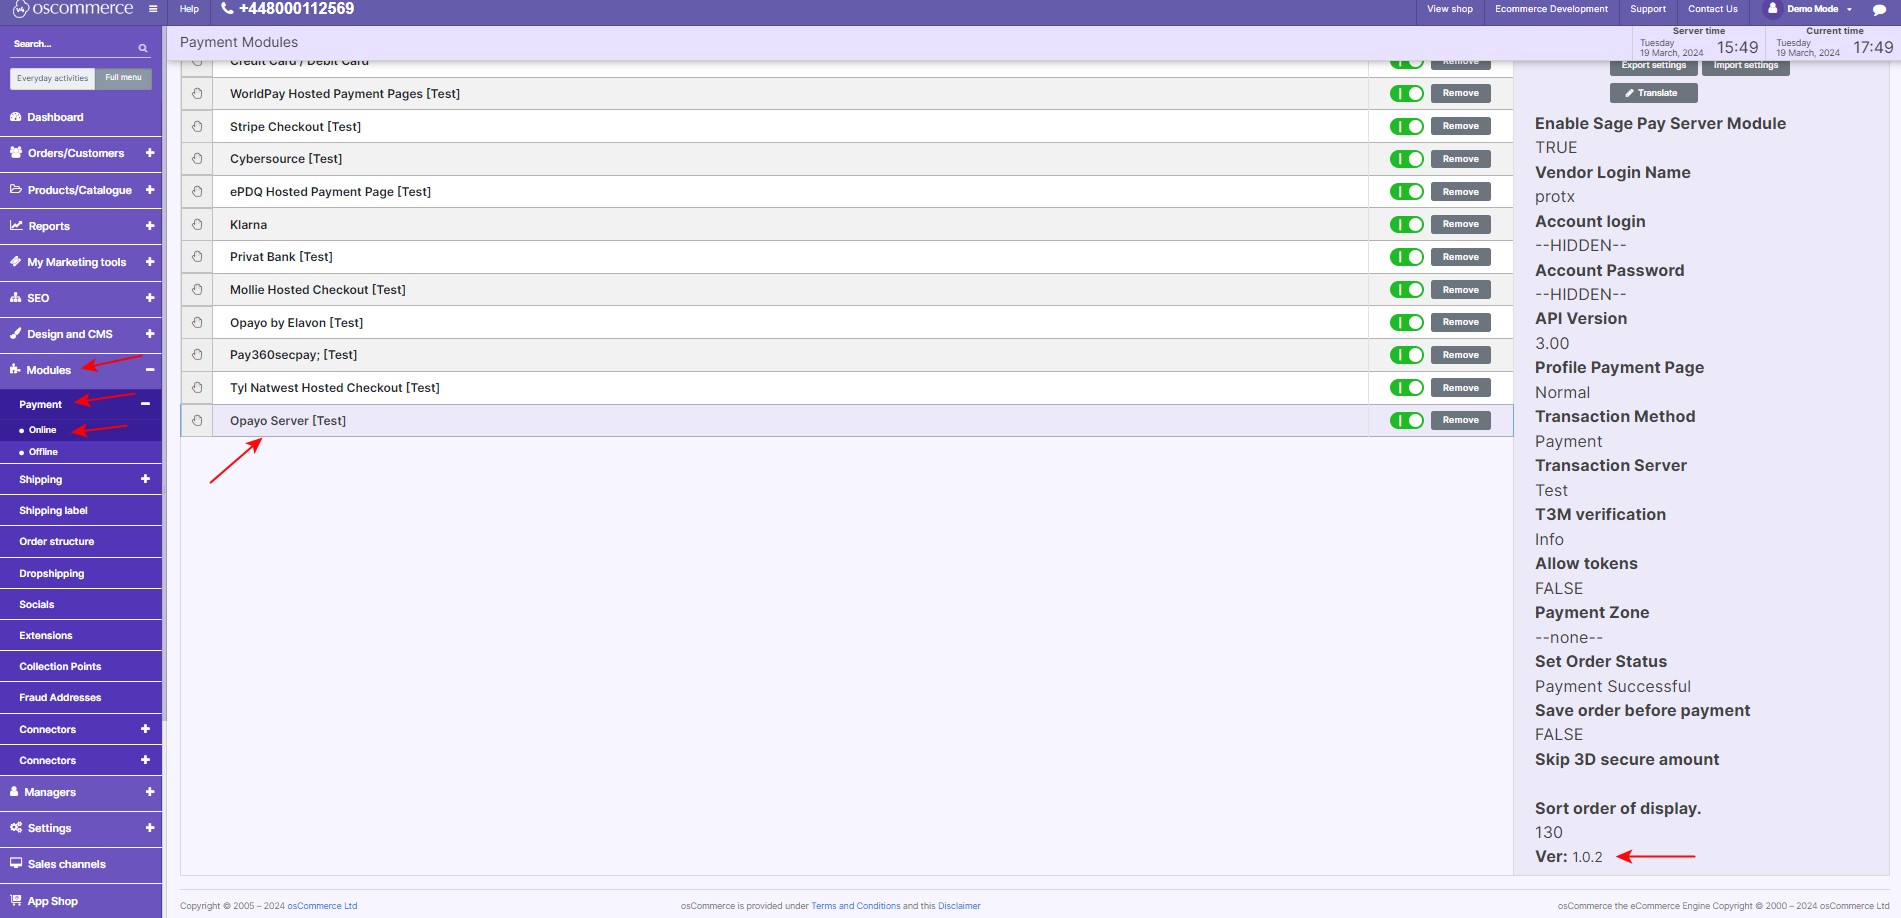Disable Mollie Hosted Checkout switch
This screenshot has height=918, width=1901.
1406,290
